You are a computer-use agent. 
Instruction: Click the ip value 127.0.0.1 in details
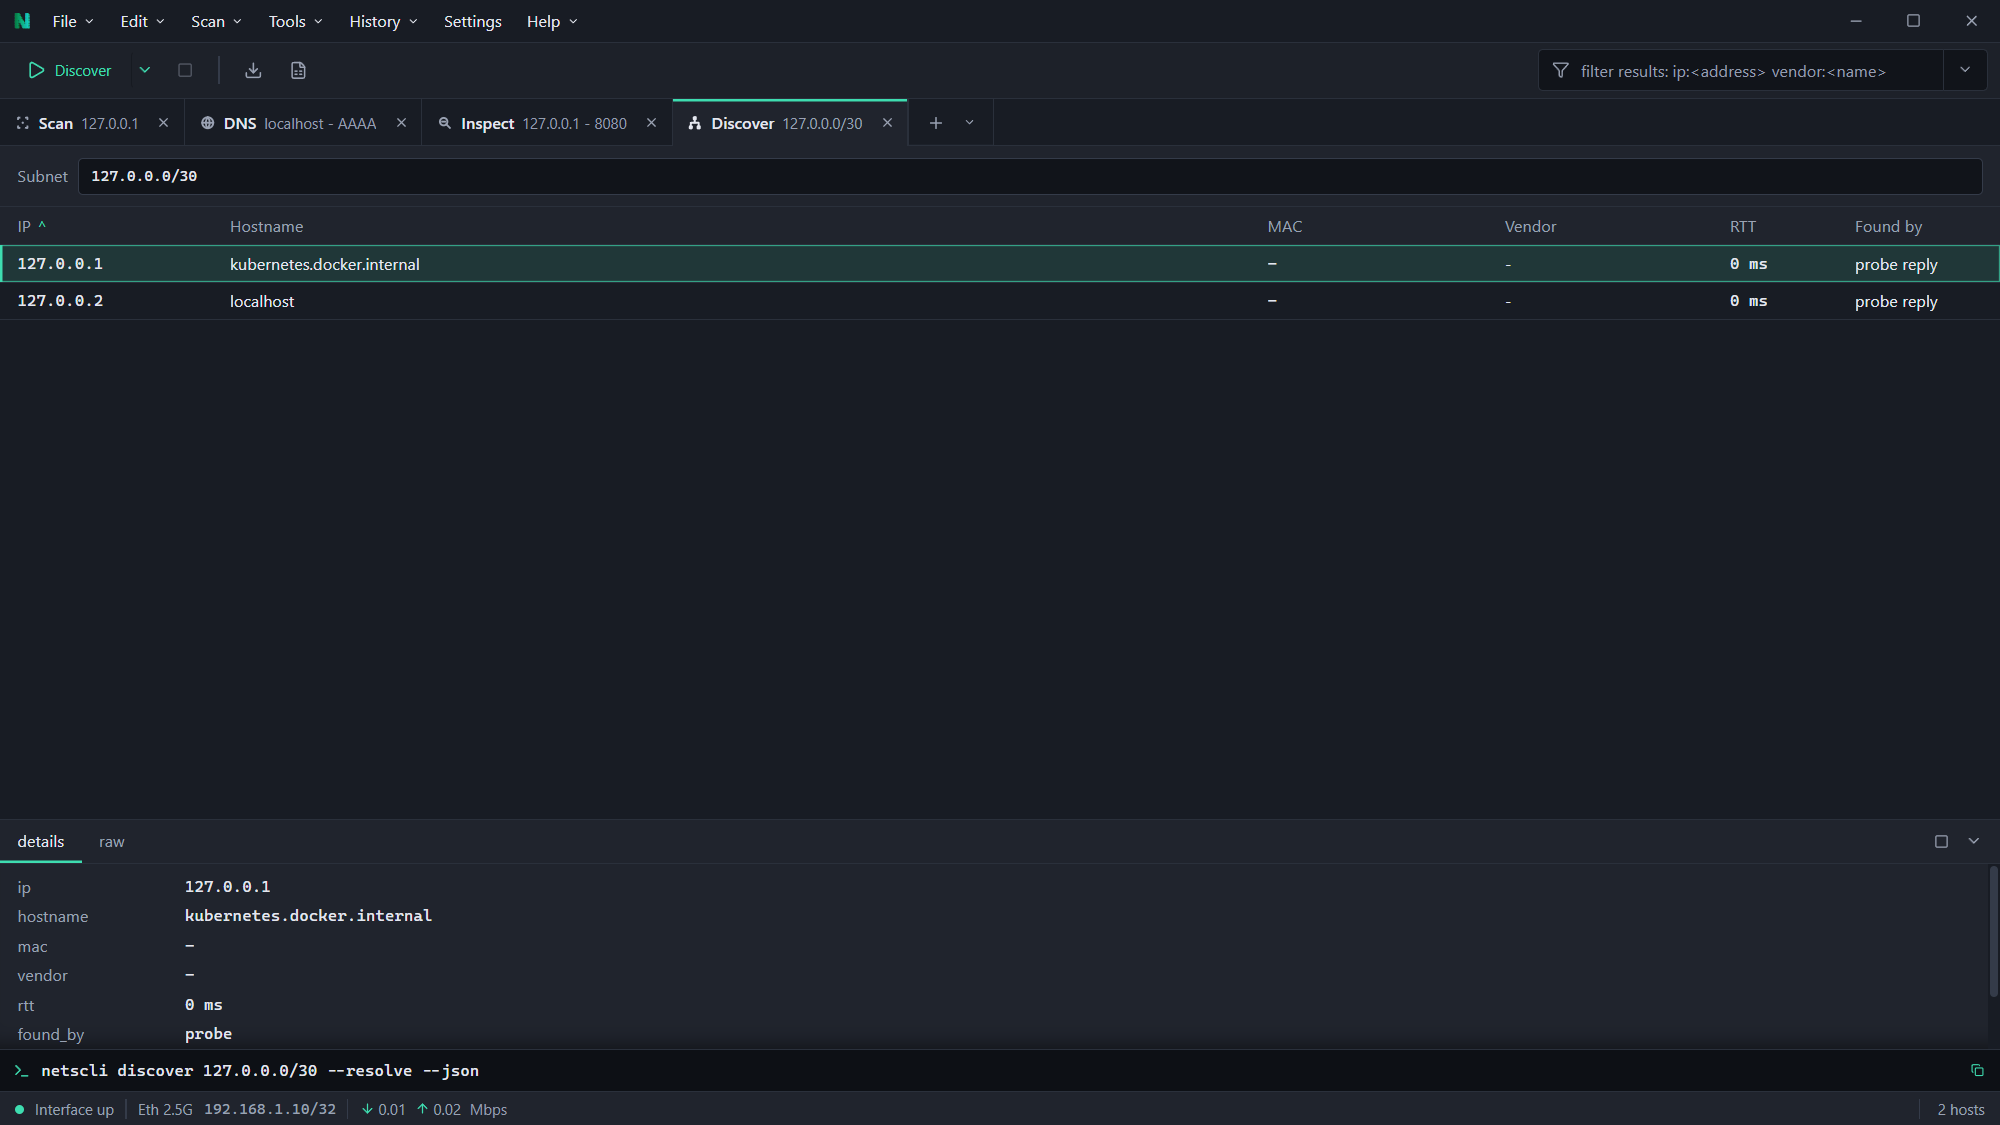[x=227, y=886]
